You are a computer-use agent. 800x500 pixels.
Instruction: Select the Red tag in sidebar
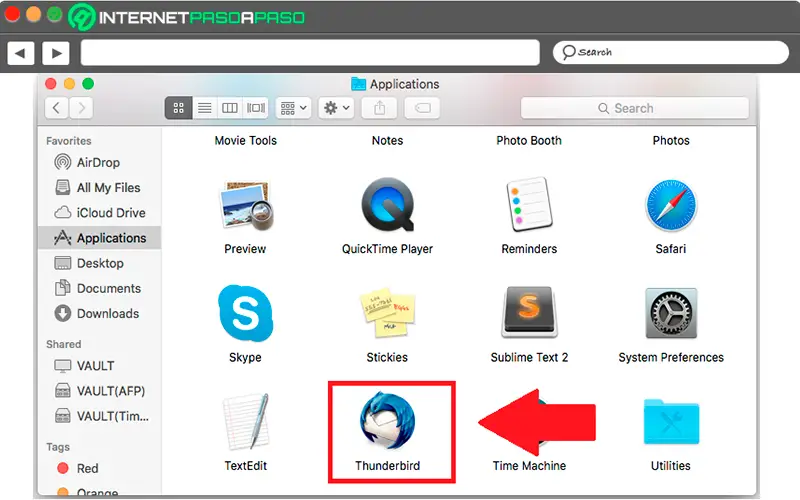(99, 468)
